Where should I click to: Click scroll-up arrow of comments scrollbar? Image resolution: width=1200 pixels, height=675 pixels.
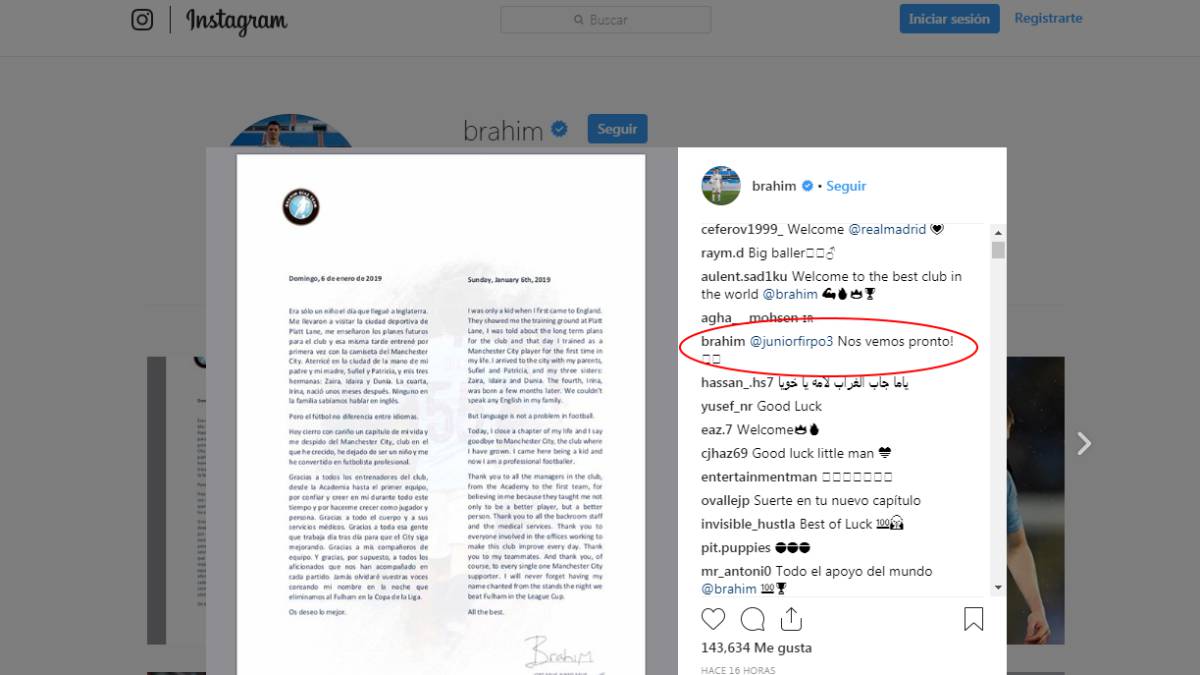(998, 231)
